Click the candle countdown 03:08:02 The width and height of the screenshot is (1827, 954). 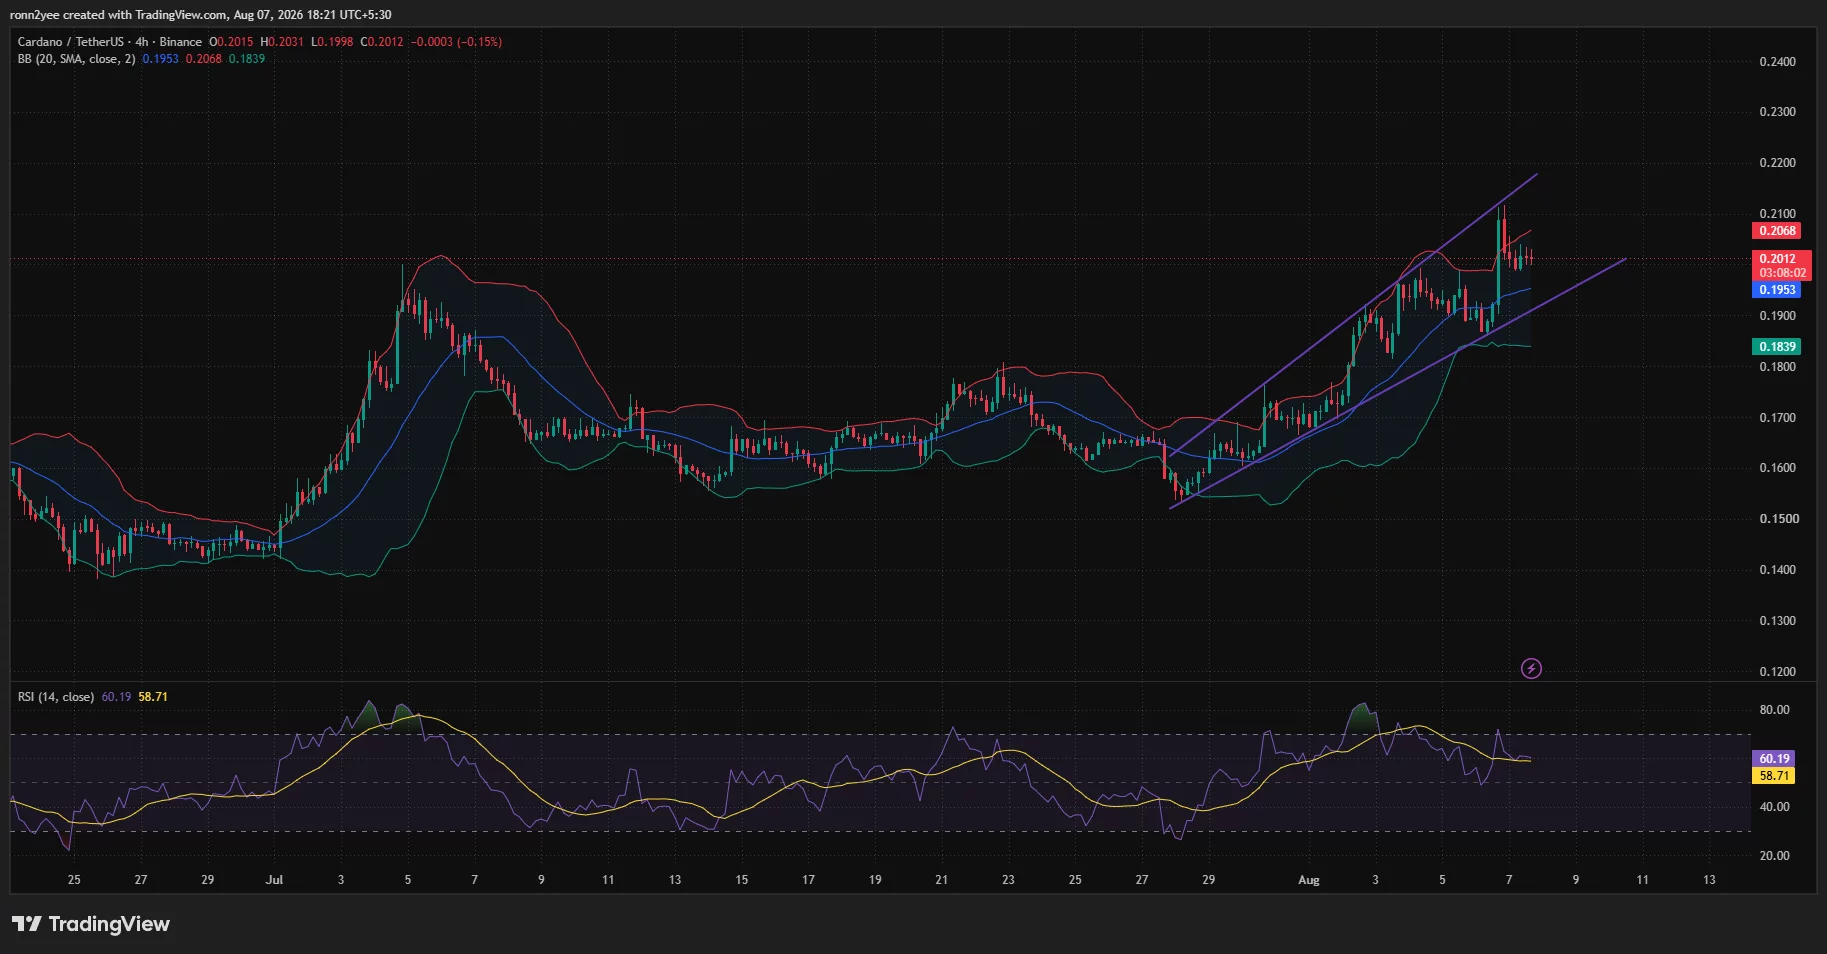1783,273
